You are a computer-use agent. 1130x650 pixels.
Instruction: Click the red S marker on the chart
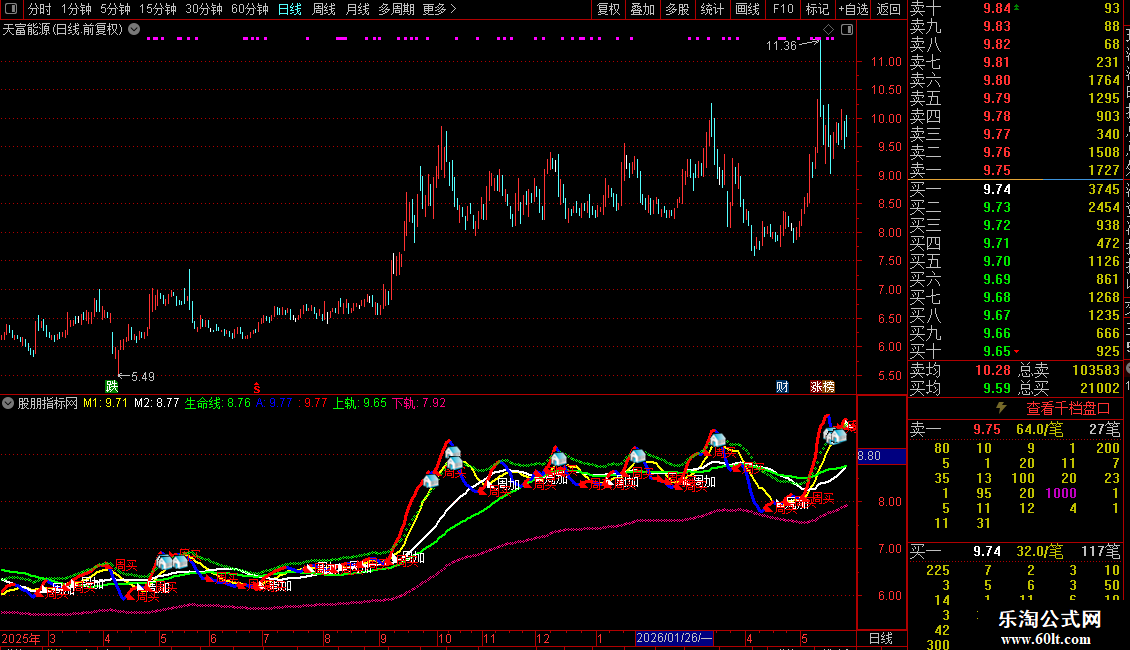pyautogui.click(x=257, y=387)
